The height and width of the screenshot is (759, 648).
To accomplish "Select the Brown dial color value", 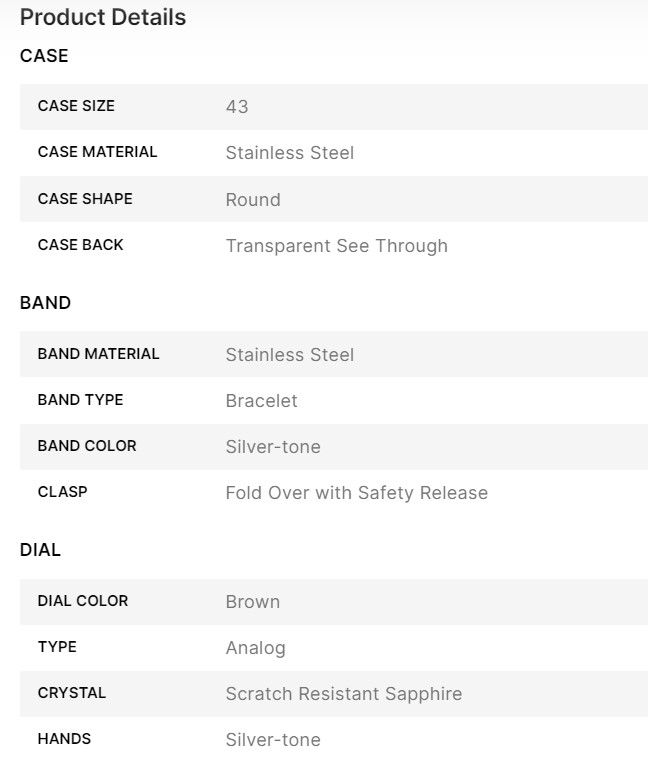I will (x=252, y=602).
